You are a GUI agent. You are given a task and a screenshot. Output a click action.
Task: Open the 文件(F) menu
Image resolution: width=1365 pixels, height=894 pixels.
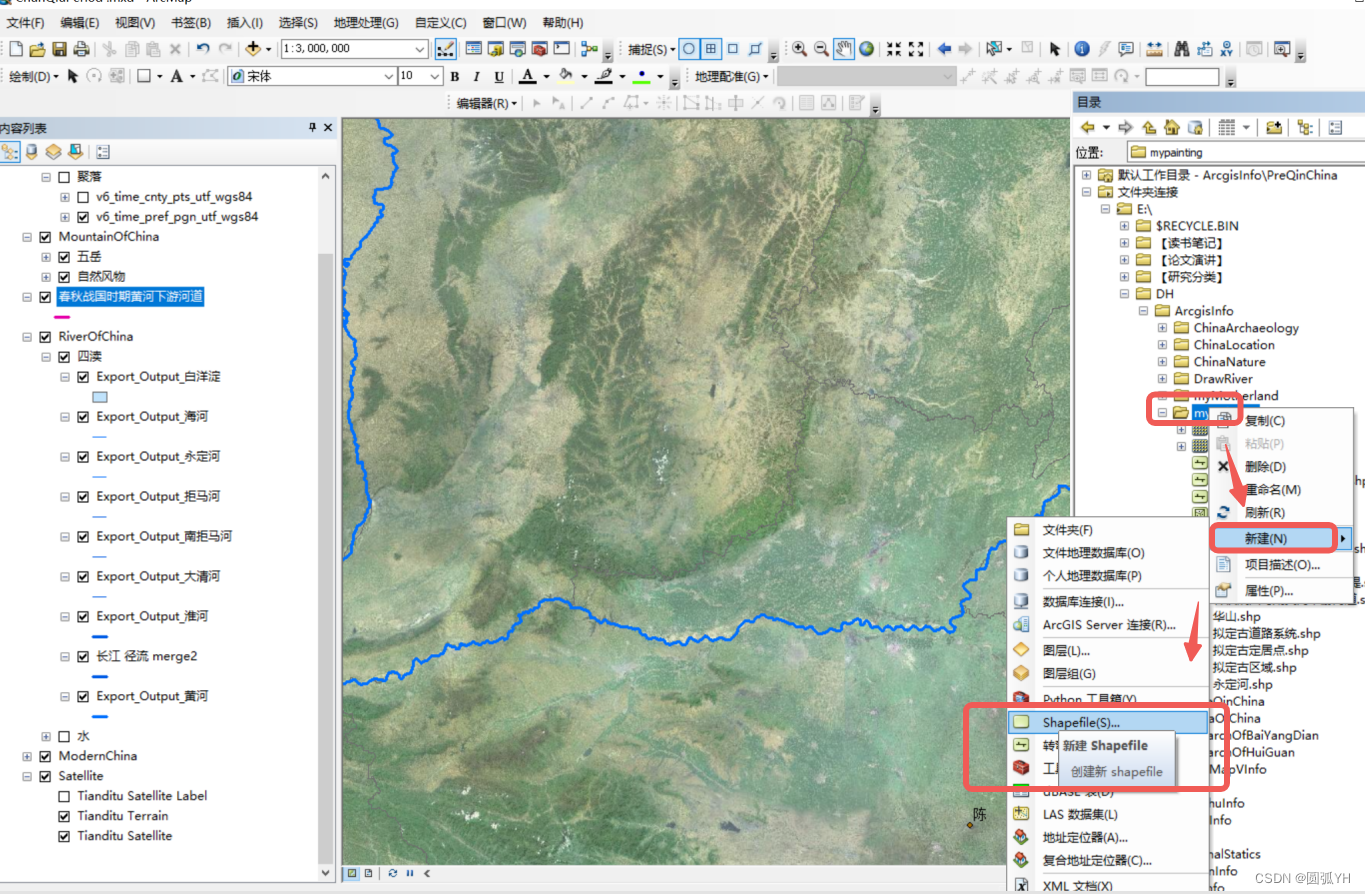[x=25, y=22]
